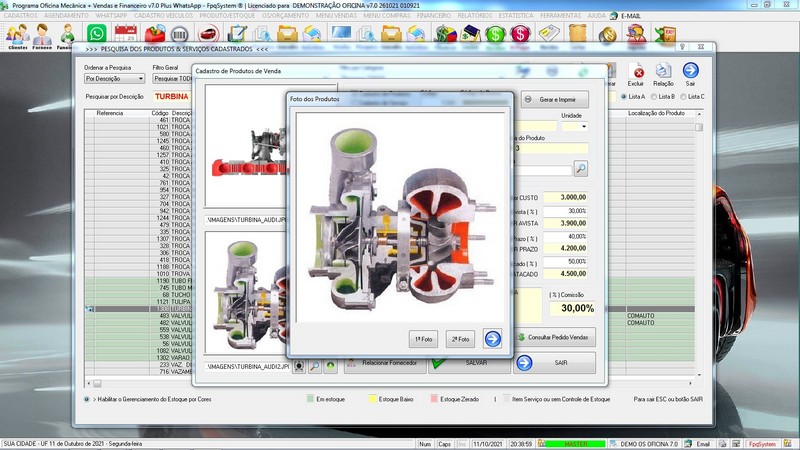Open the barcode icon in toolbar

pyautogui.click(x=180, y=34)
